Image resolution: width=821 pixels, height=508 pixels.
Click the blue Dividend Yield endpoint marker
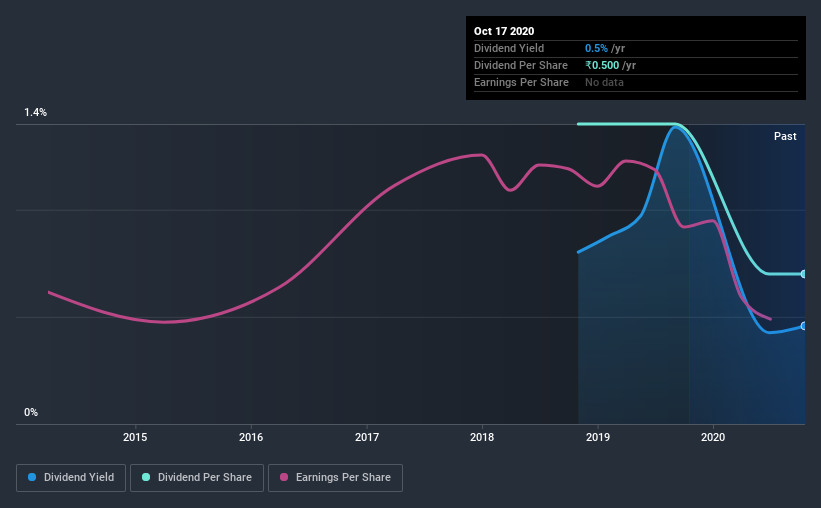coord(803,326)
